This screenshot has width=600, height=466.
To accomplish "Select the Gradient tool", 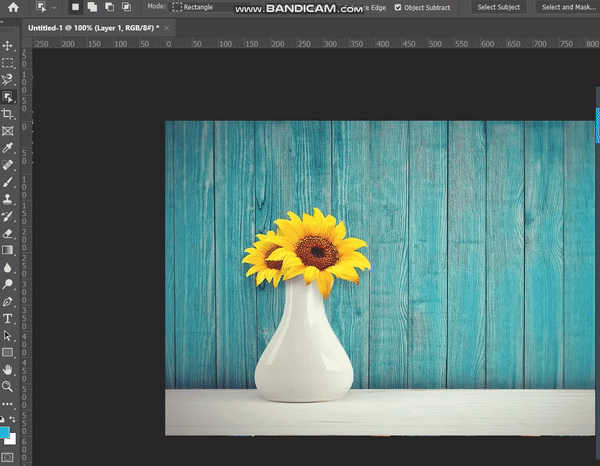I will pyautogui.click(x=7, y=250).
